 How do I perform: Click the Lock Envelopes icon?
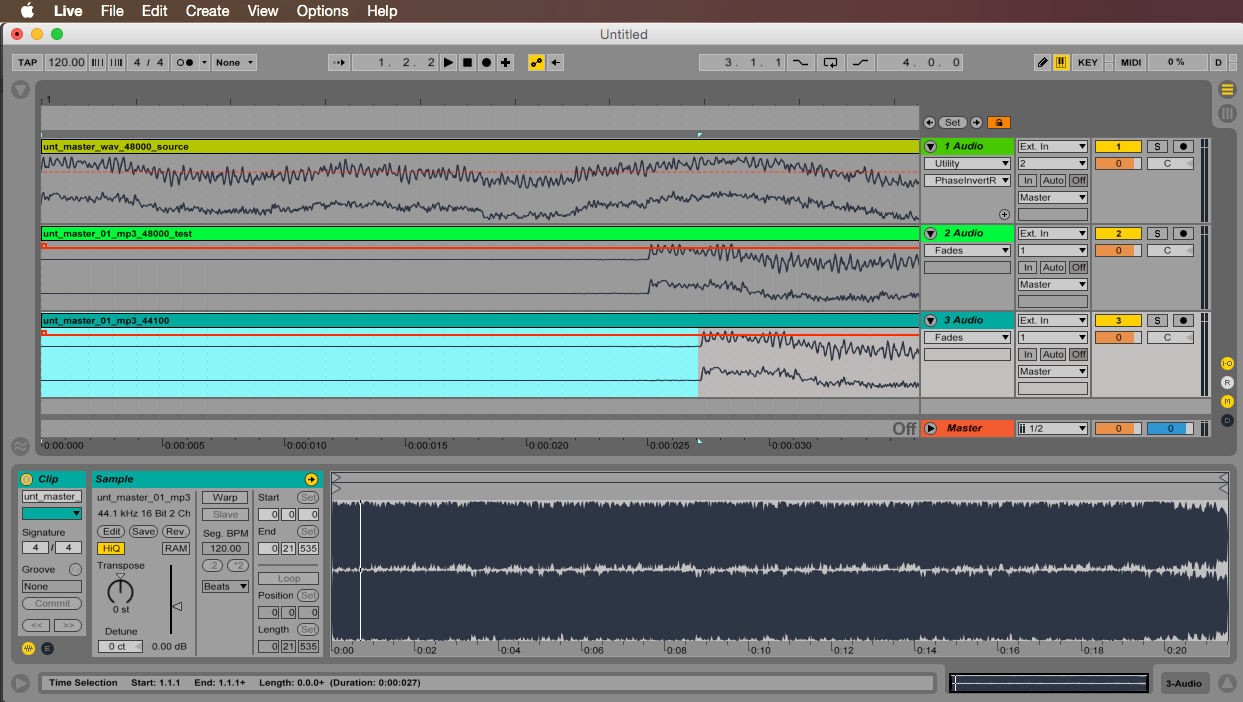coord(998,122)
